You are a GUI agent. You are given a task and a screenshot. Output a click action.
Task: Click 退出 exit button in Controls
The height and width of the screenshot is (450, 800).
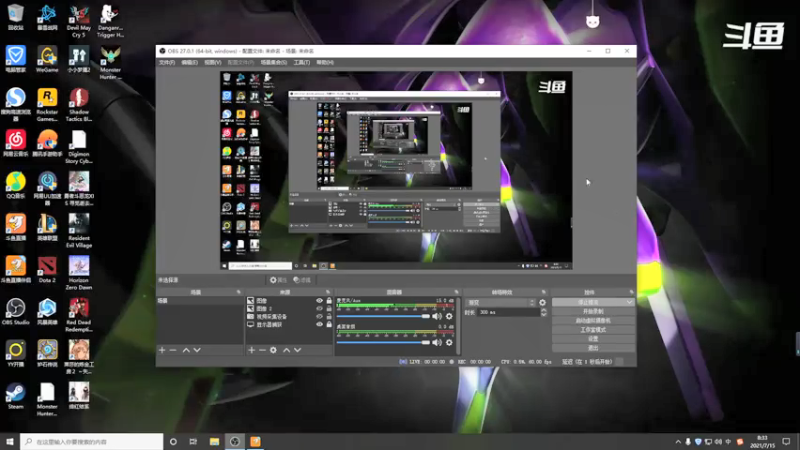tap(593, 348)
